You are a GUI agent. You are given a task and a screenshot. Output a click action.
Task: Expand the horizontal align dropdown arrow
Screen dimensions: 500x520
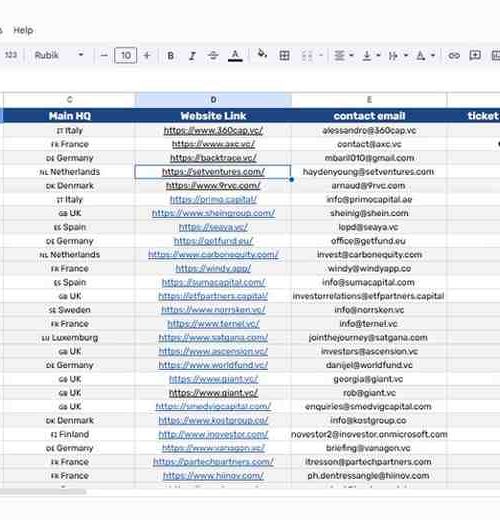[351, 55]
